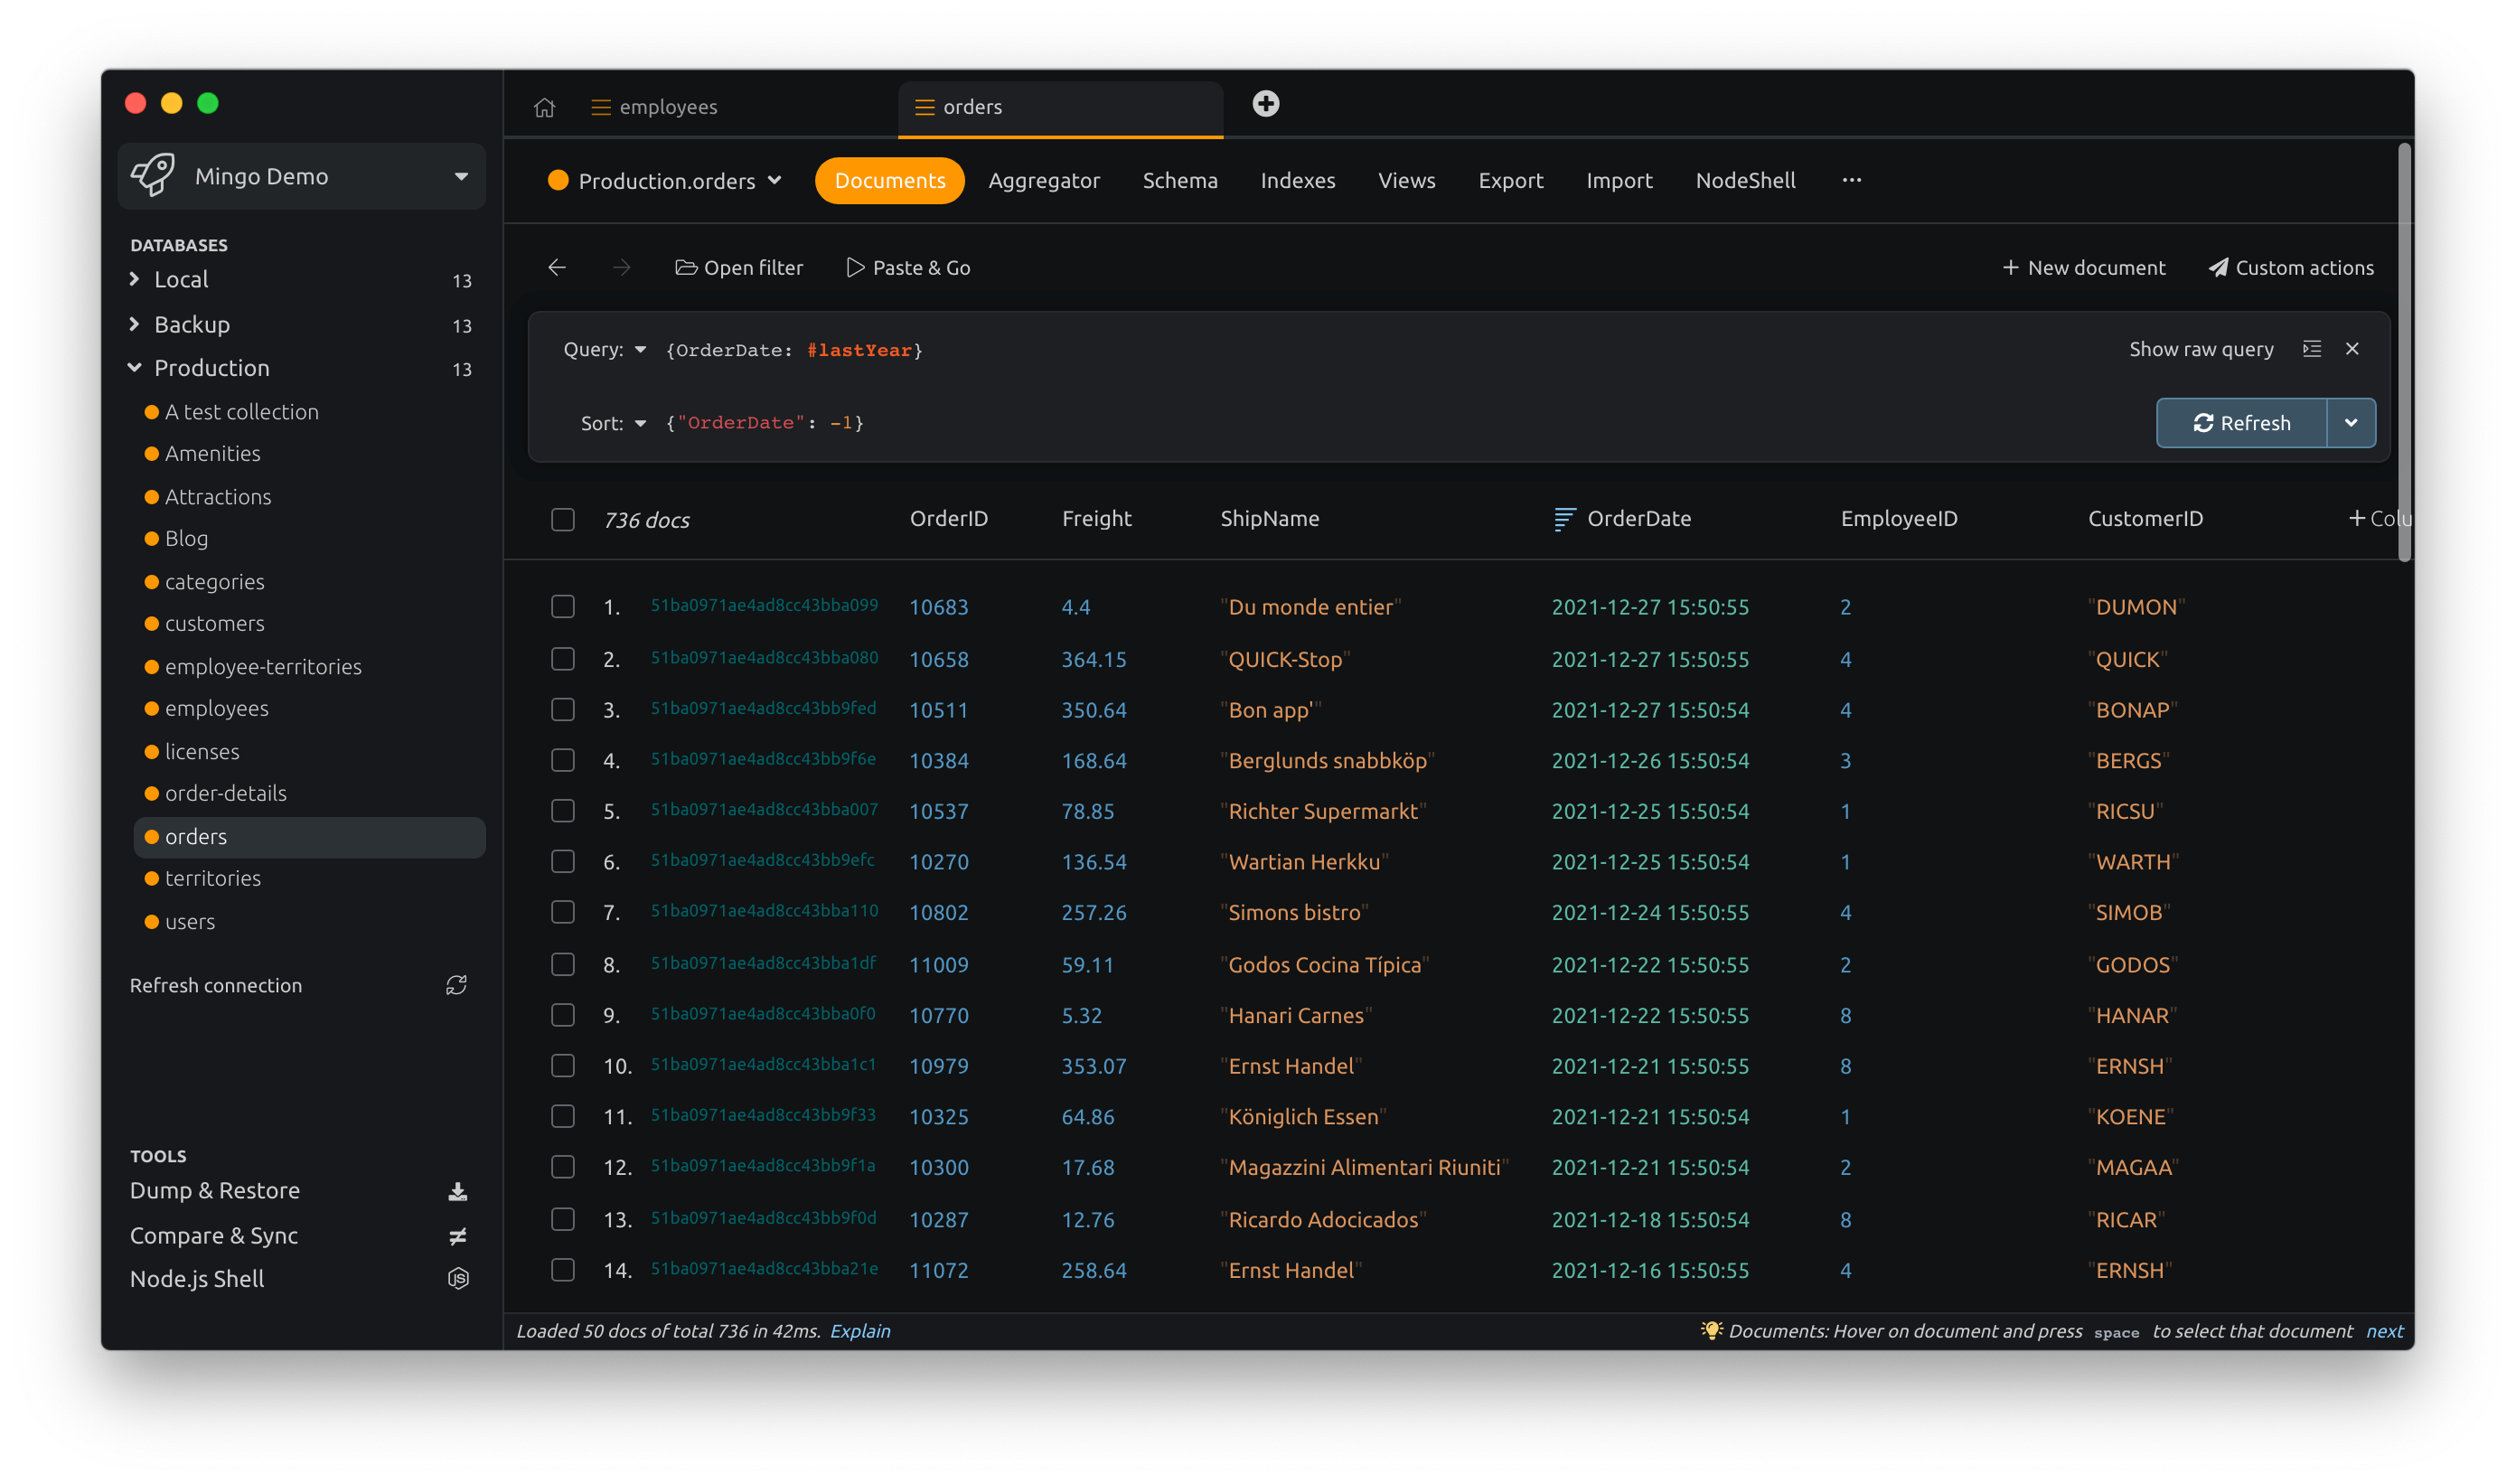Expand the Backup database tree

(135, 324)
